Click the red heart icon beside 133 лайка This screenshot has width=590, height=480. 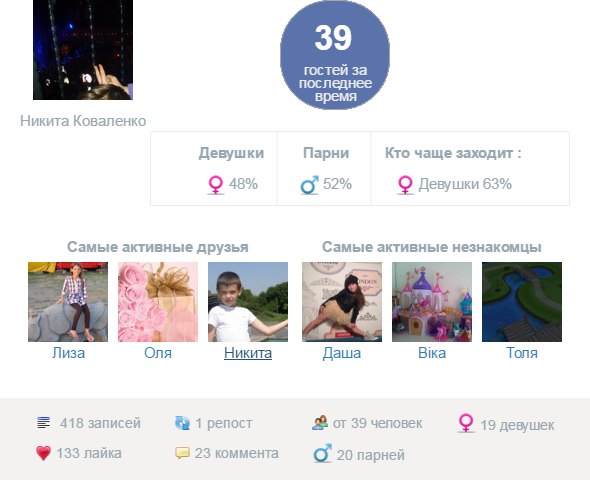(43, 453)
